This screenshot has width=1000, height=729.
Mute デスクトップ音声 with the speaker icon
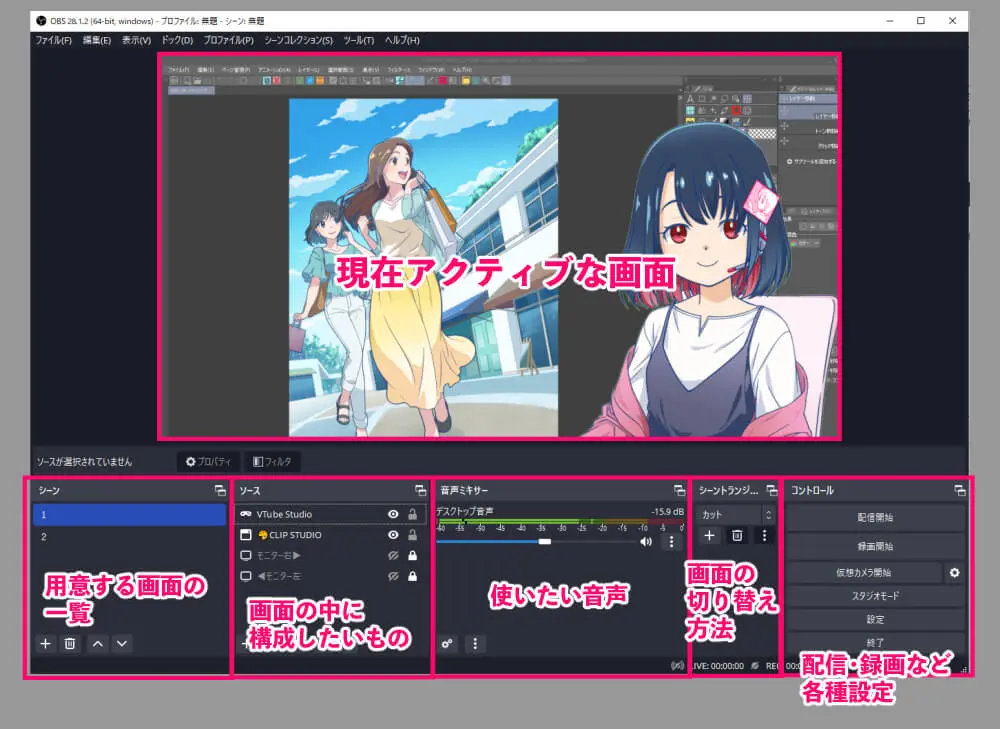(646, 541)
